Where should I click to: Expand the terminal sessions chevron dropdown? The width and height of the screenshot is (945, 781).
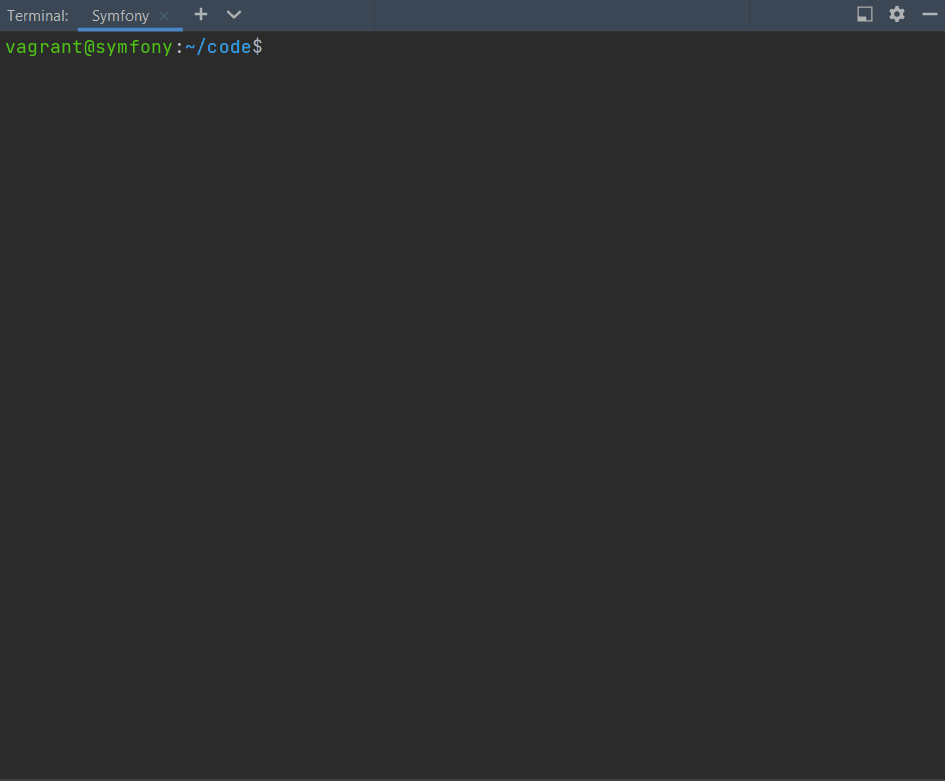233,15
